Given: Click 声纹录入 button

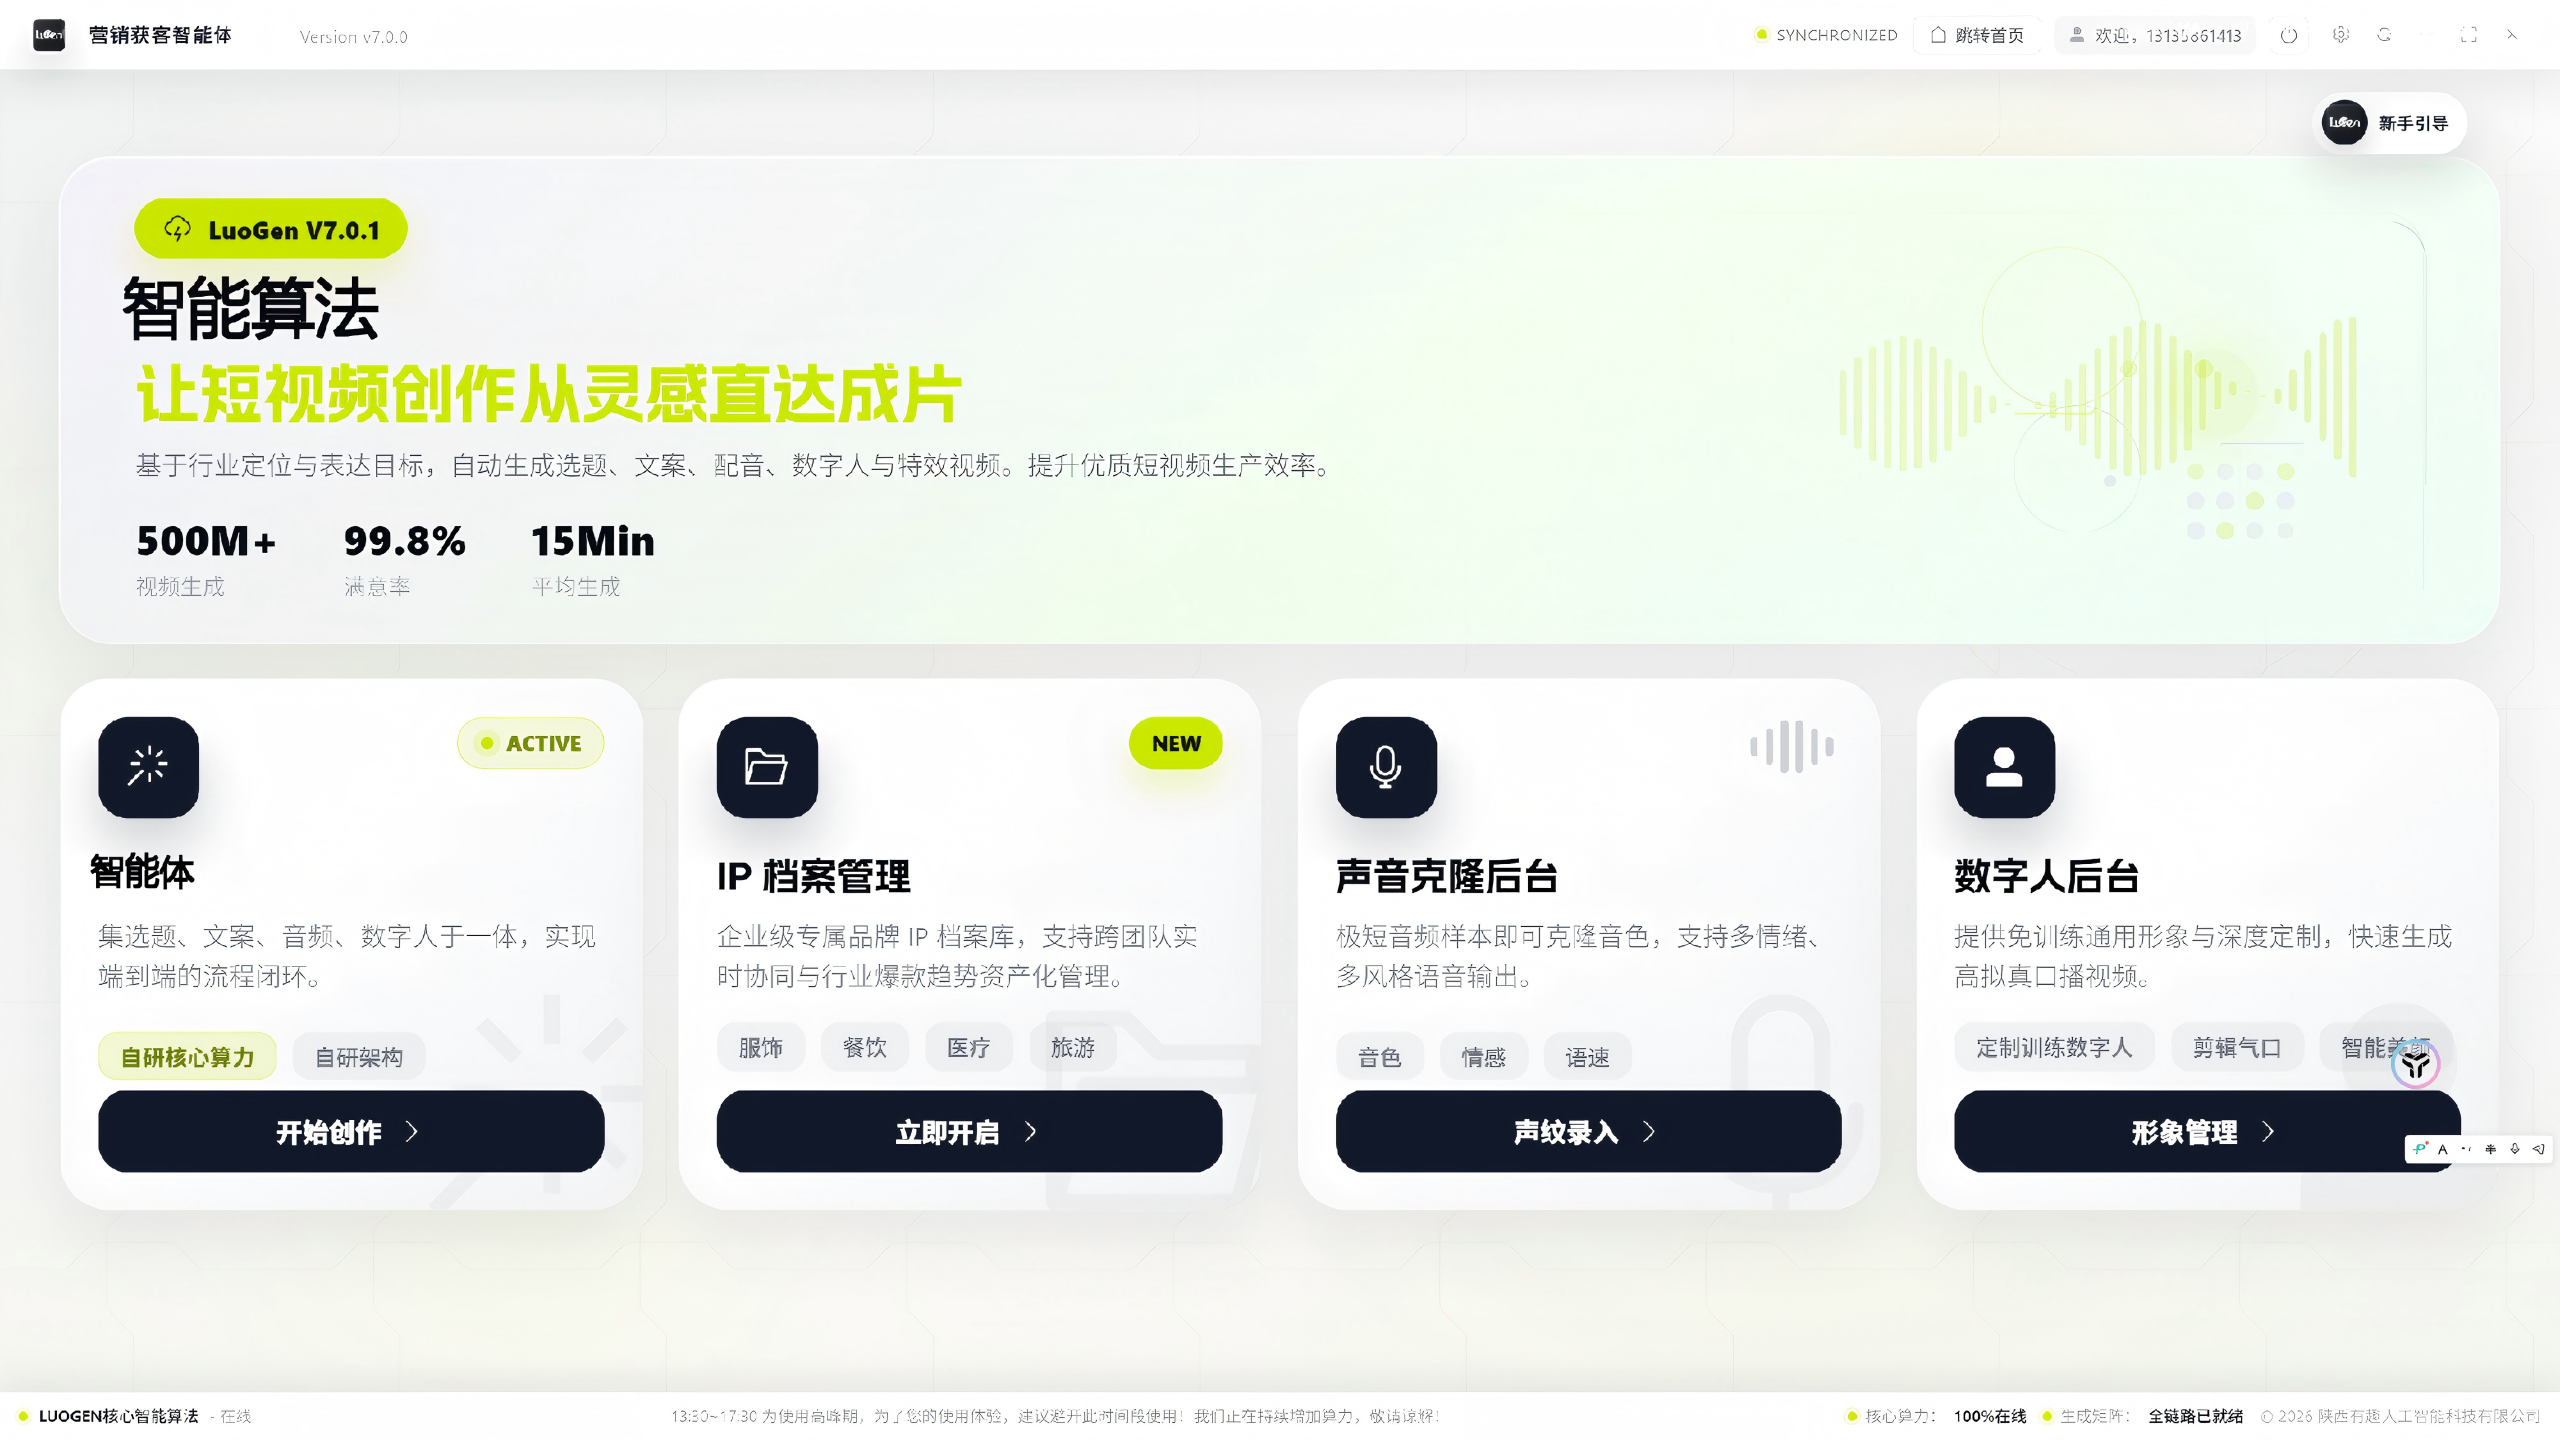Looking at the screenshot, I should coord(1588,1131).
